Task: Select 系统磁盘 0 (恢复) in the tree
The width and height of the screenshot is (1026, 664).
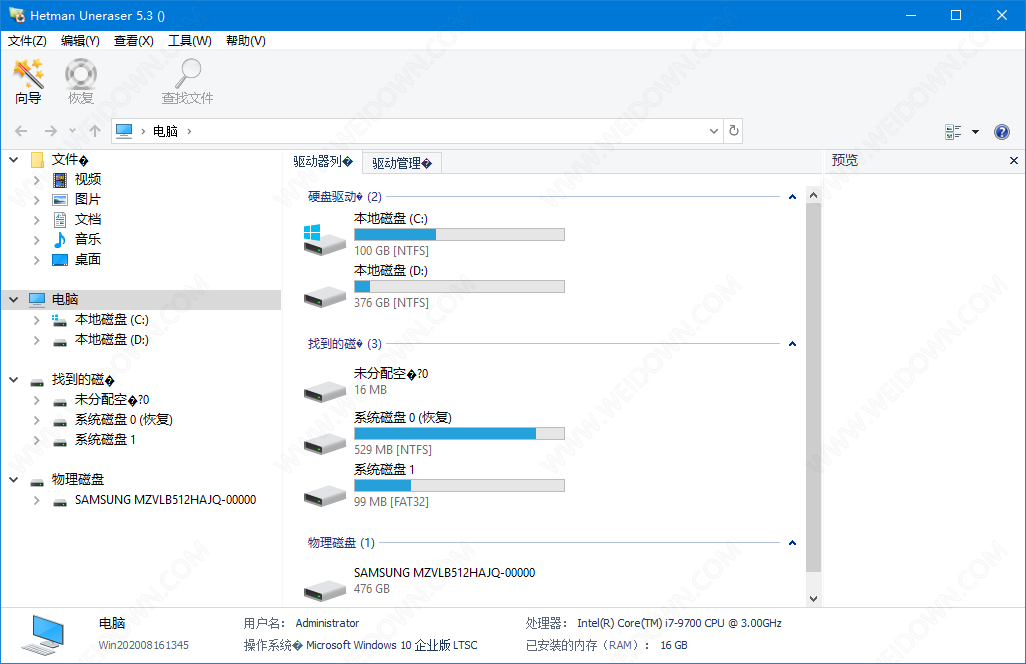Action: pyautogui.click(x=124, y=420)
